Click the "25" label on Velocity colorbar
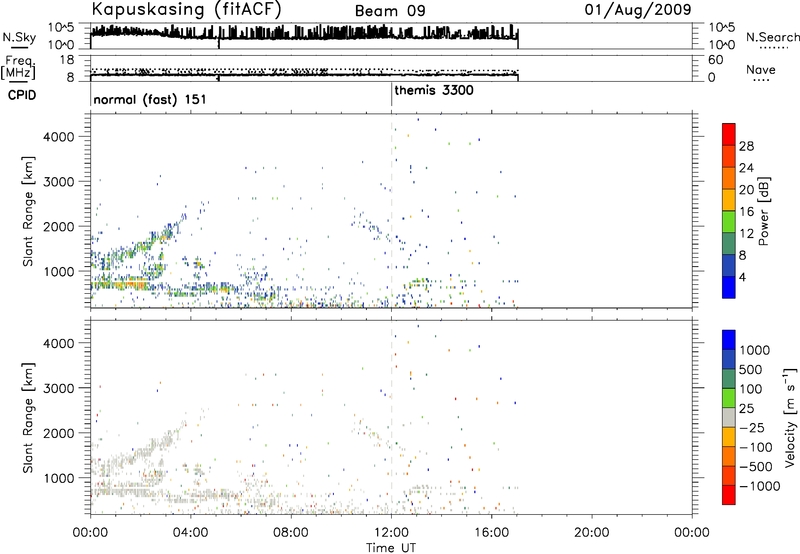 [x=746, y=409]
